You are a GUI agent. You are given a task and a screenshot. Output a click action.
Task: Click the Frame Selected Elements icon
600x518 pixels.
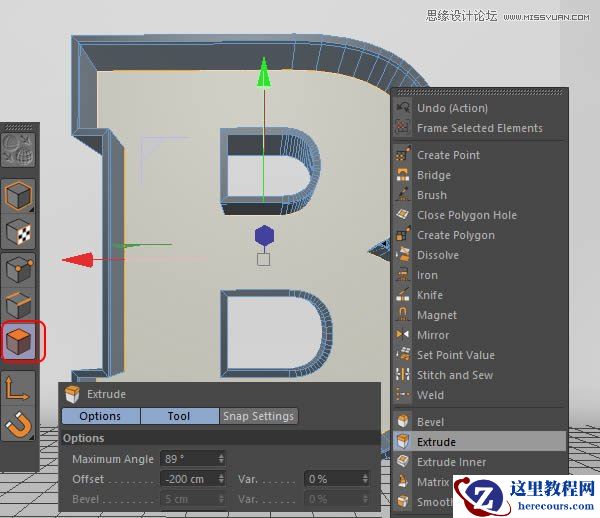[403, 128]
